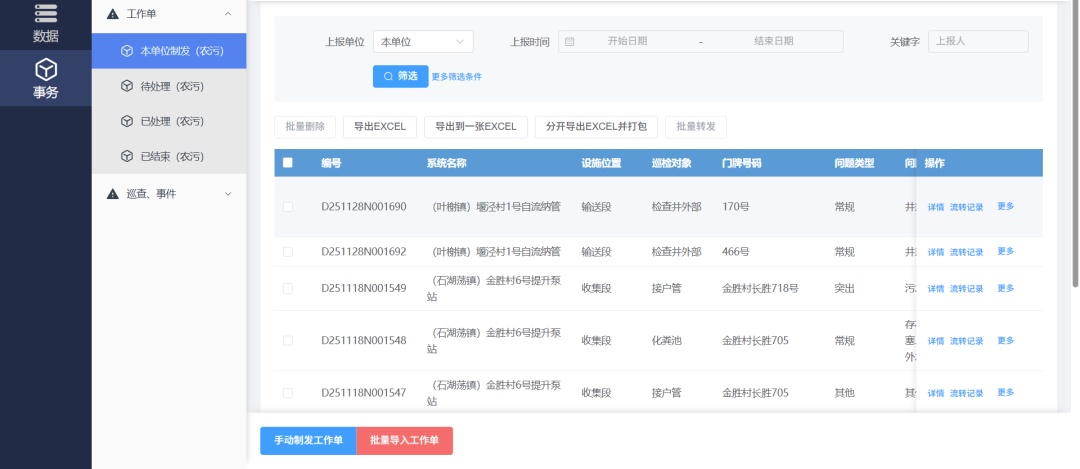The height and width of the screenshot is (469, 1080).
Task: Collapse the 工作单 menu section
Action: pyautogui.click(x=228, y=14)
